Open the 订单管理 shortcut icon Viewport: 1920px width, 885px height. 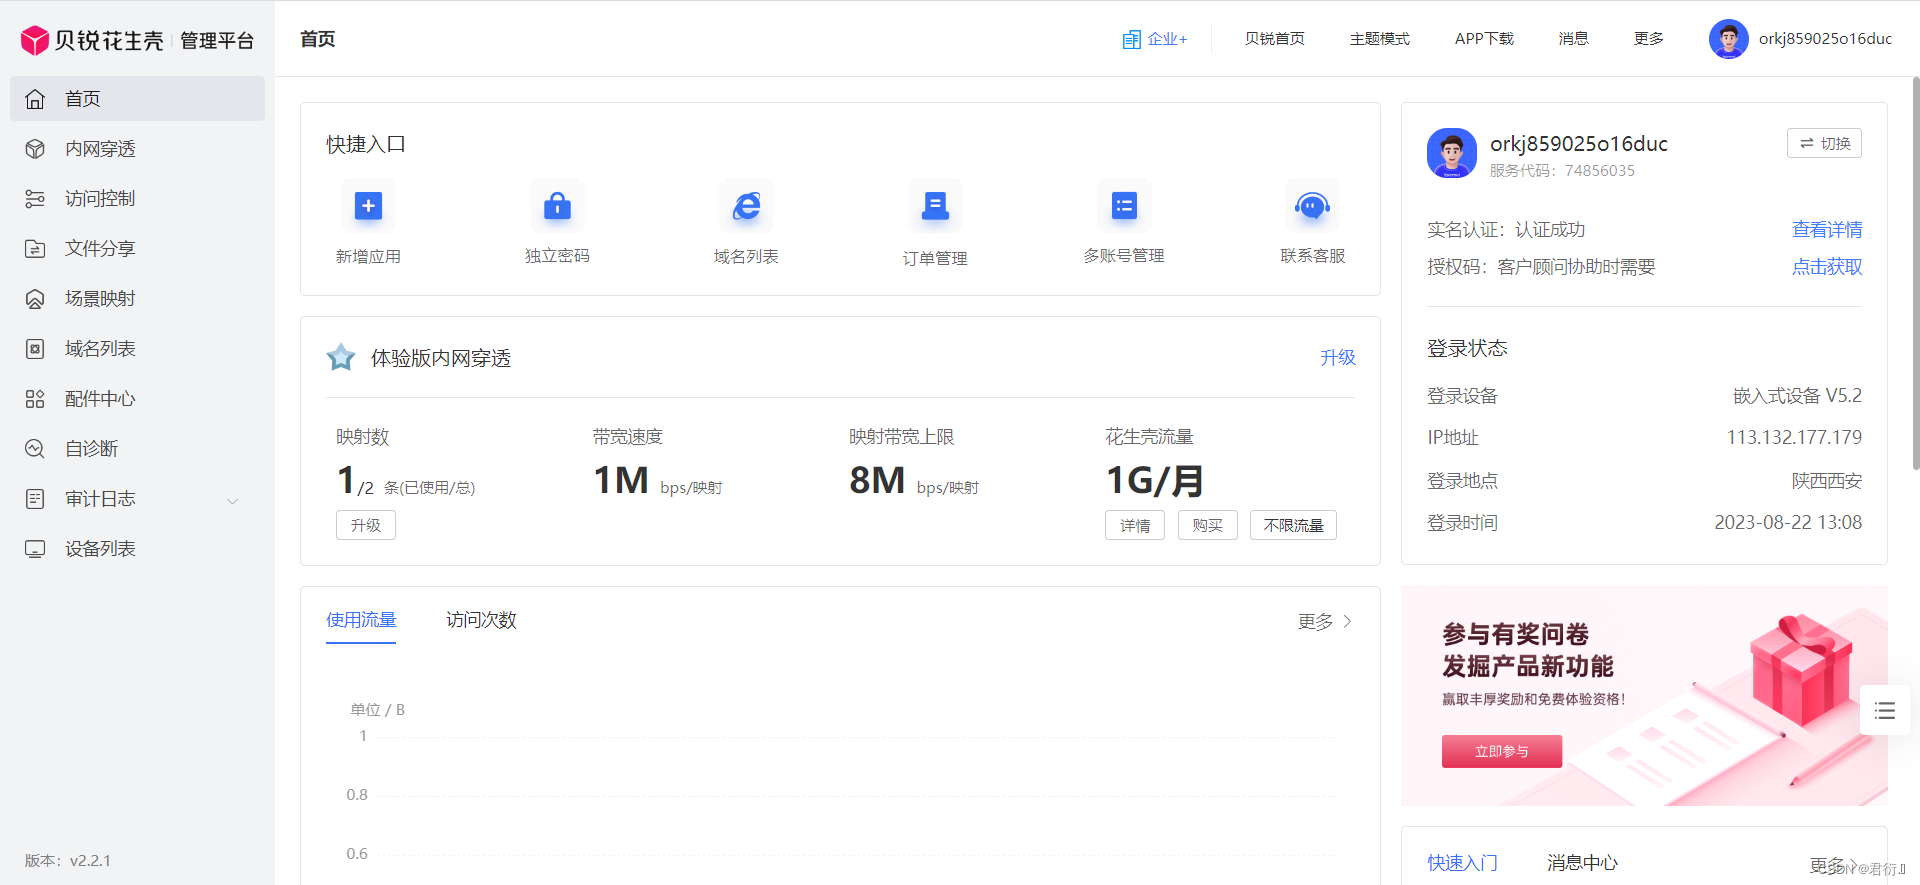click(935, 206)
